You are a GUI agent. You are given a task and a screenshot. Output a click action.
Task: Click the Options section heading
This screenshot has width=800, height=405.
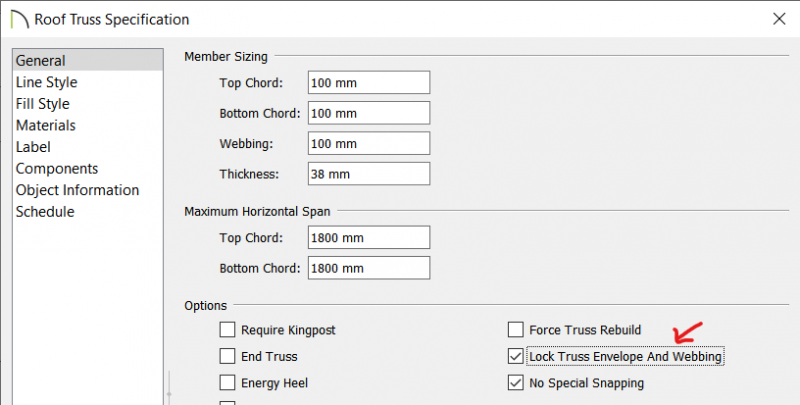point(206,306)
